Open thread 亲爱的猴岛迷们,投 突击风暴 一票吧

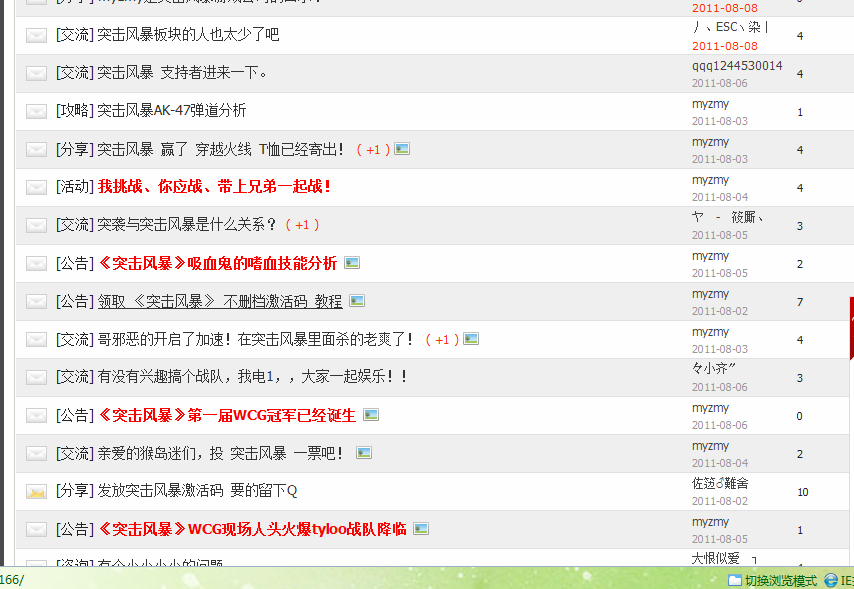220,453
